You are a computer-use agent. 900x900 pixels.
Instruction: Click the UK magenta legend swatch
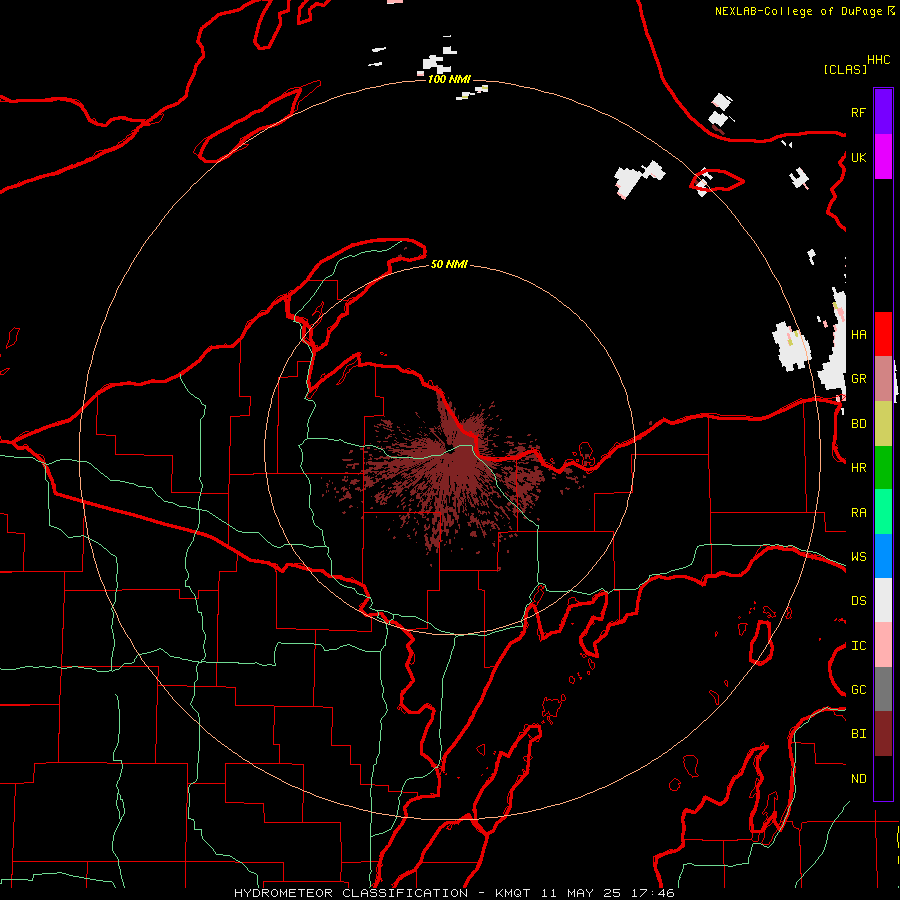tap(883, 157)
